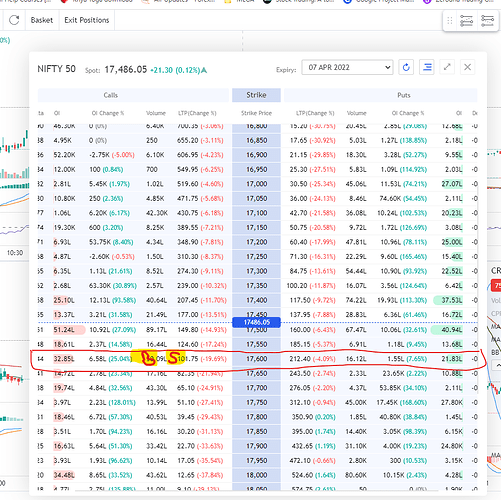Click call LTP 39.45 in the 17,800 row

pos(186,417)
